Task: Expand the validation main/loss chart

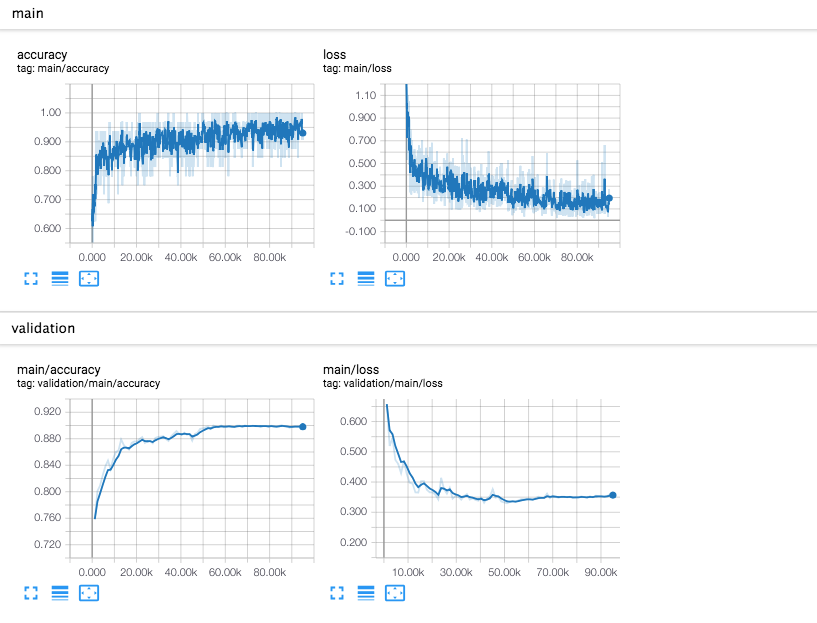Action: (x=336, y=593)
